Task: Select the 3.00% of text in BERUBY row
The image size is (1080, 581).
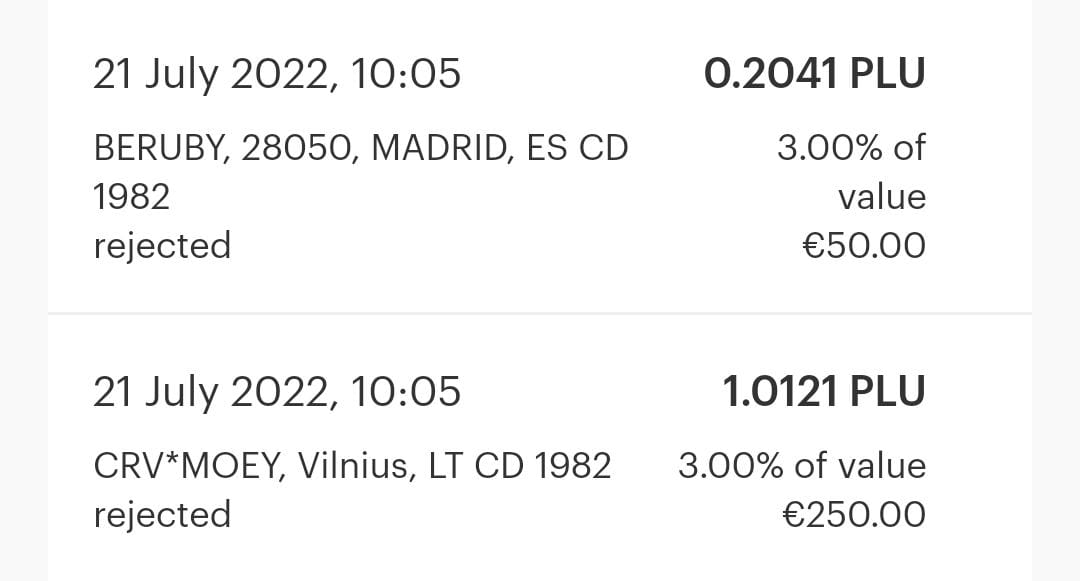Action: point(851,148)
